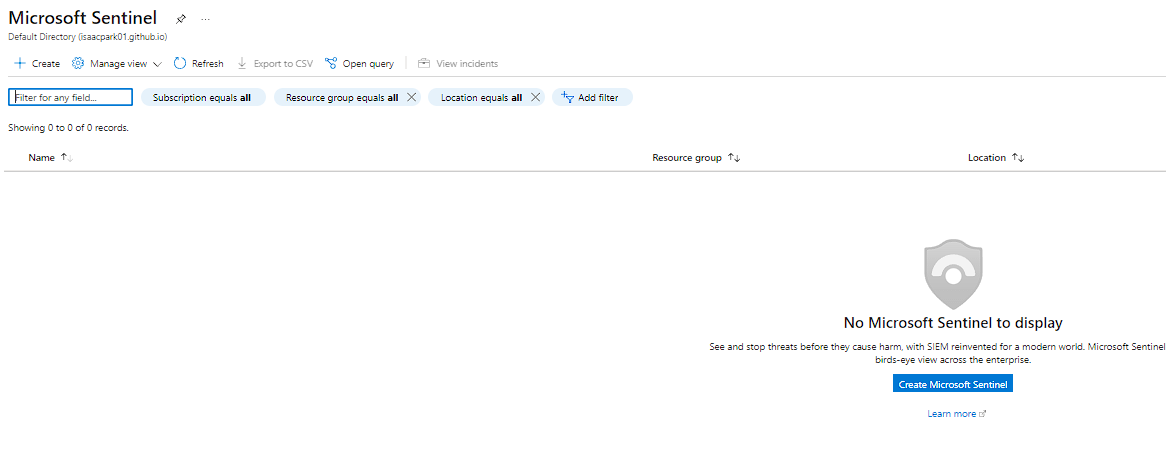This screenshot has height=458, width=1166.
Task: Click the Create toolbar label
Action: pos(45,64)
